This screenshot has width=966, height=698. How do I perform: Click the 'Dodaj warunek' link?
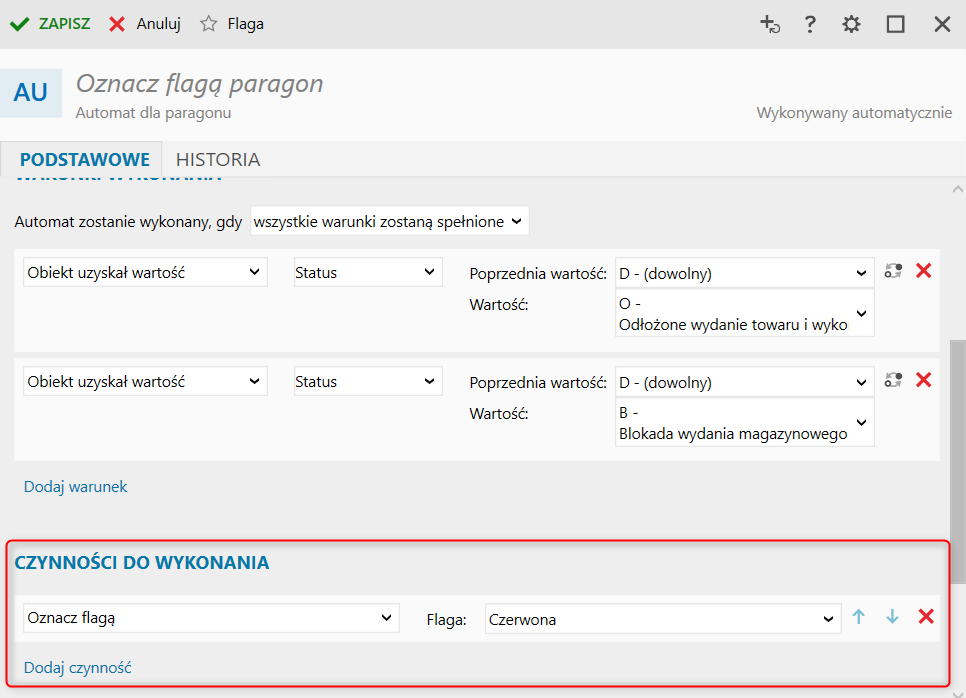tap(75, 487)
